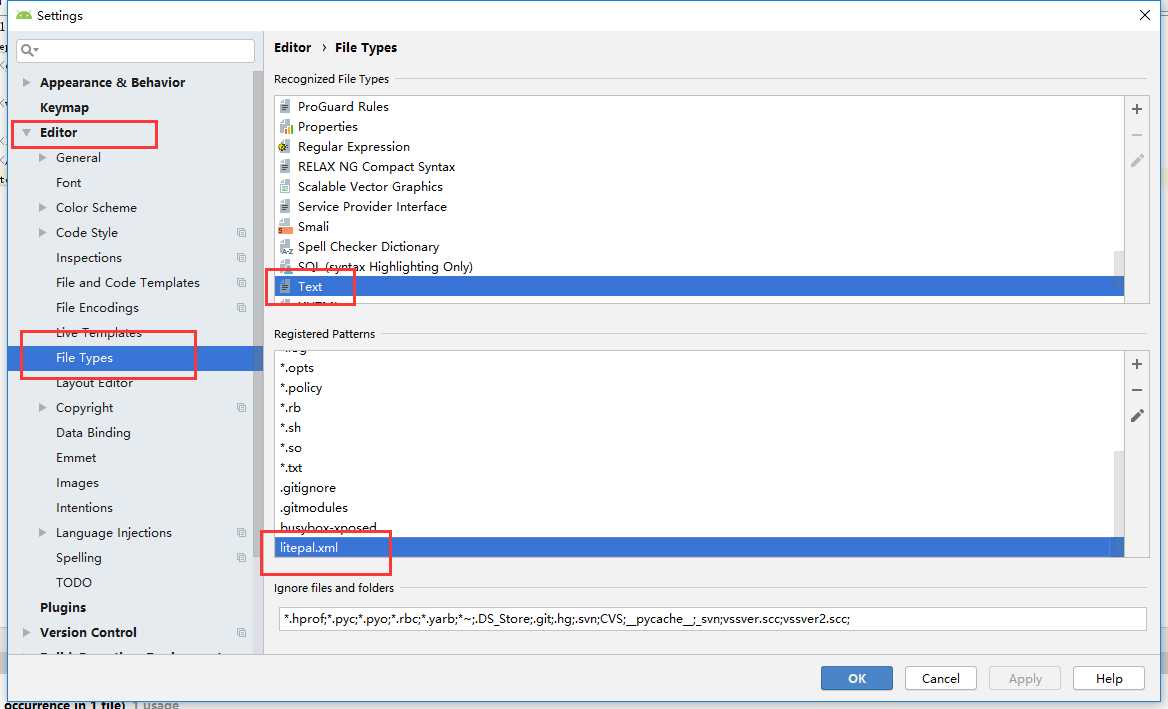Edit the selected registered pattern
This screenshot has height=709, width=1168.
coord(1137,416)
